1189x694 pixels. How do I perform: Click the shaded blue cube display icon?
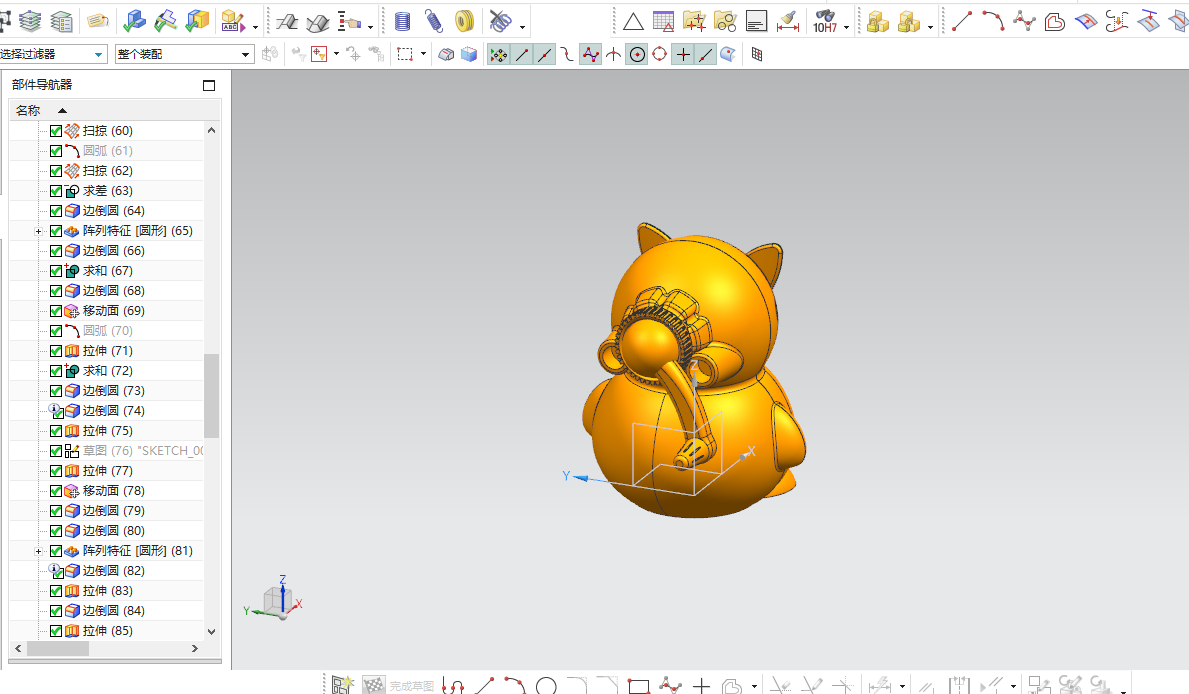[x=469, y=55]
